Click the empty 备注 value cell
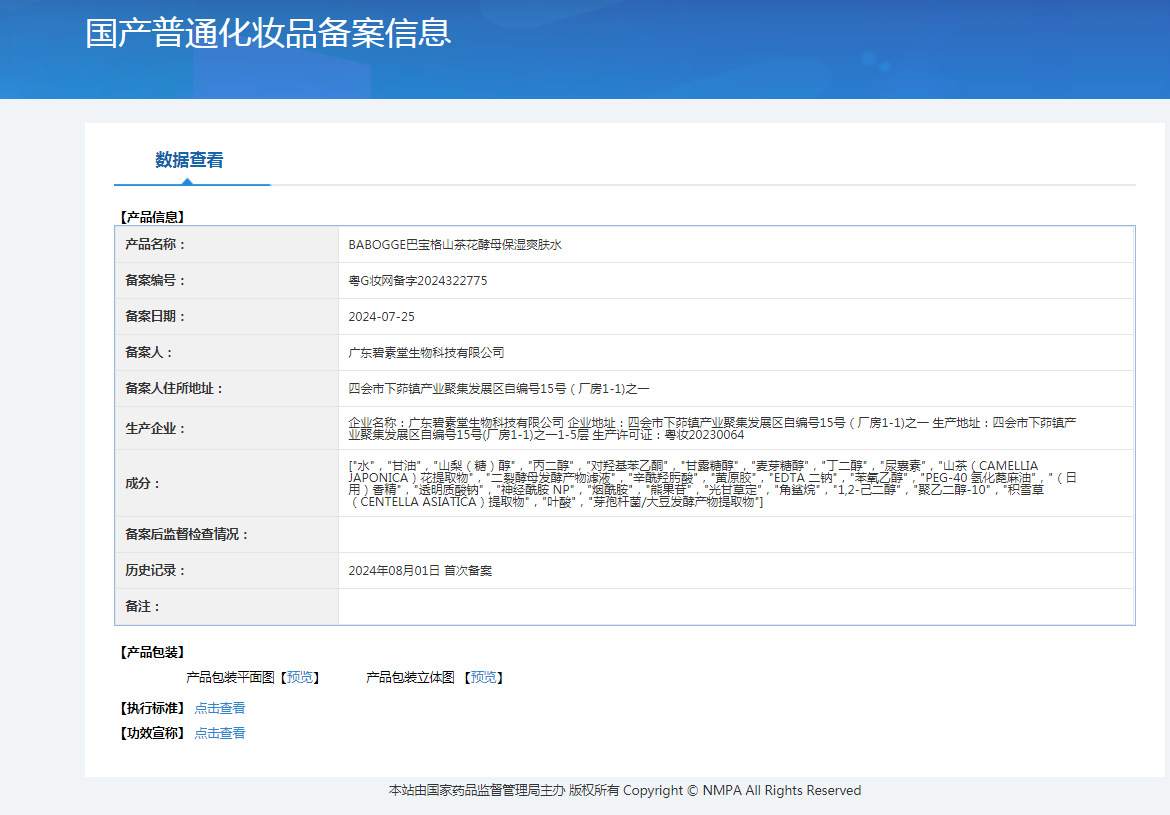This screenshot has width=1170, height=815. [736, 607]
